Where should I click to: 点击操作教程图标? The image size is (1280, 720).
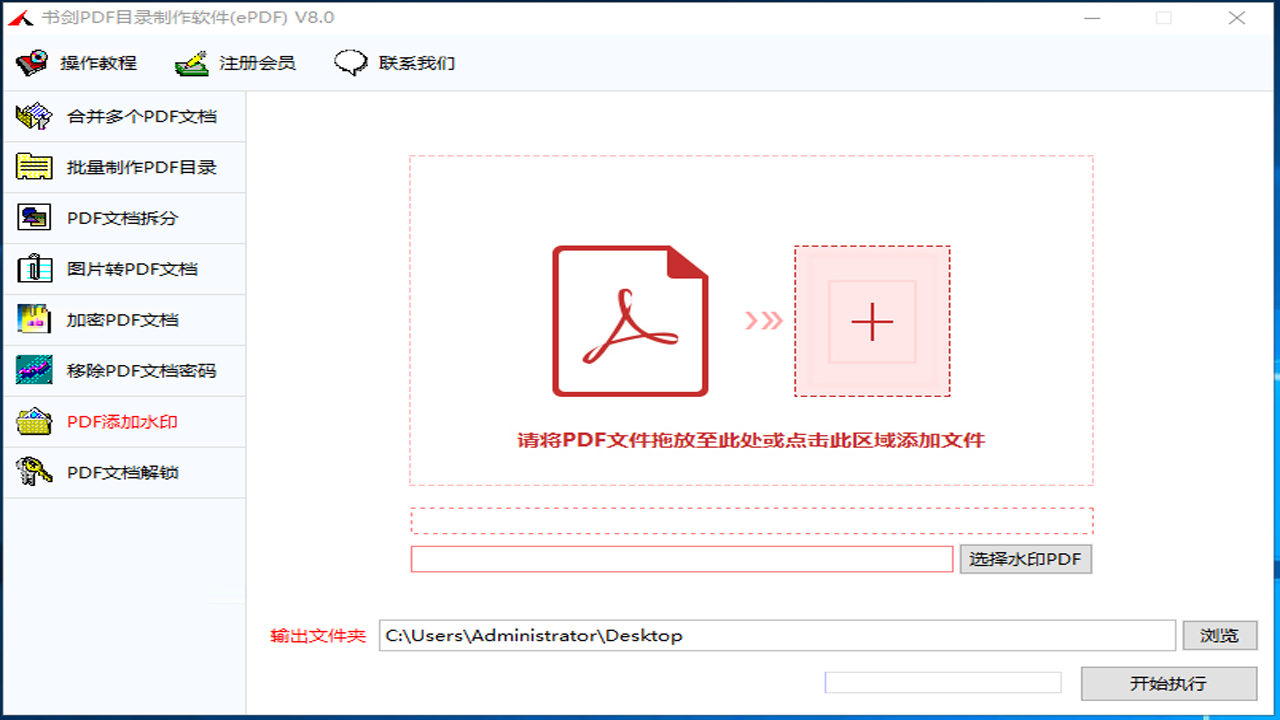pos(29,62)
